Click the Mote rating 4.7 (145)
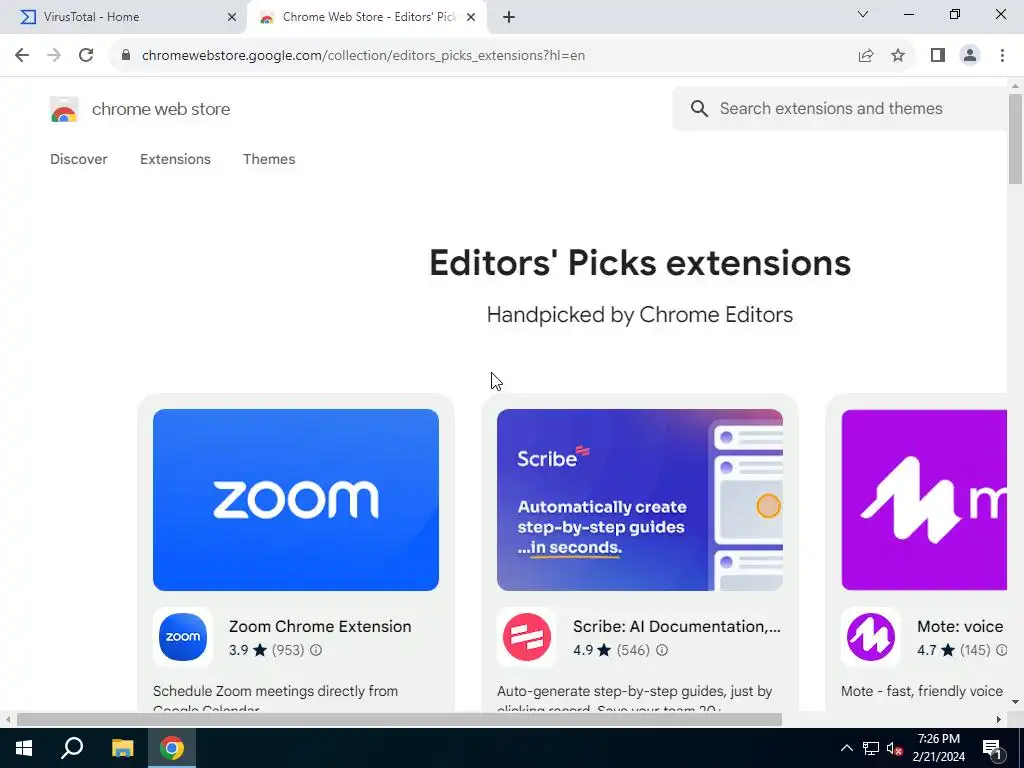 coord(953,650)
